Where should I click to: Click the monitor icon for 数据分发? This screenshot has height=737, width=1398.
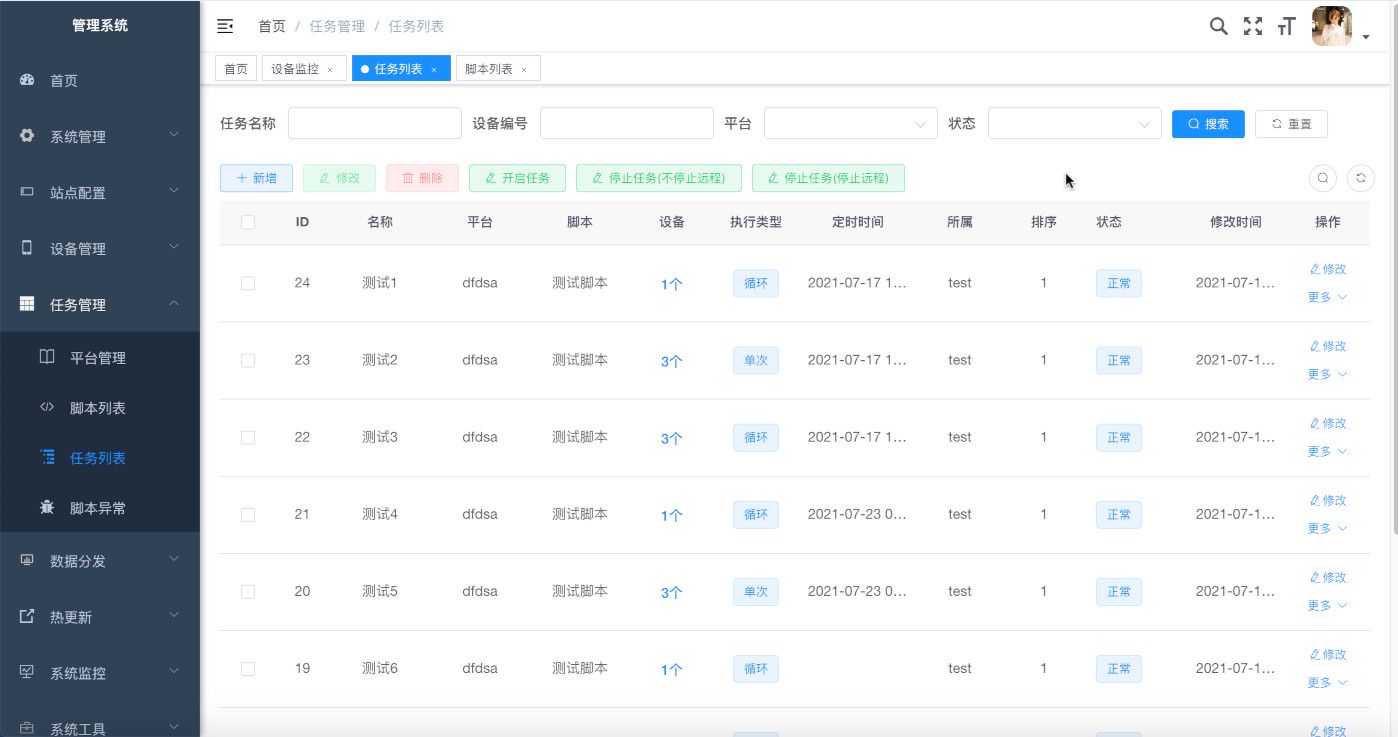click(x=27, y=560)
